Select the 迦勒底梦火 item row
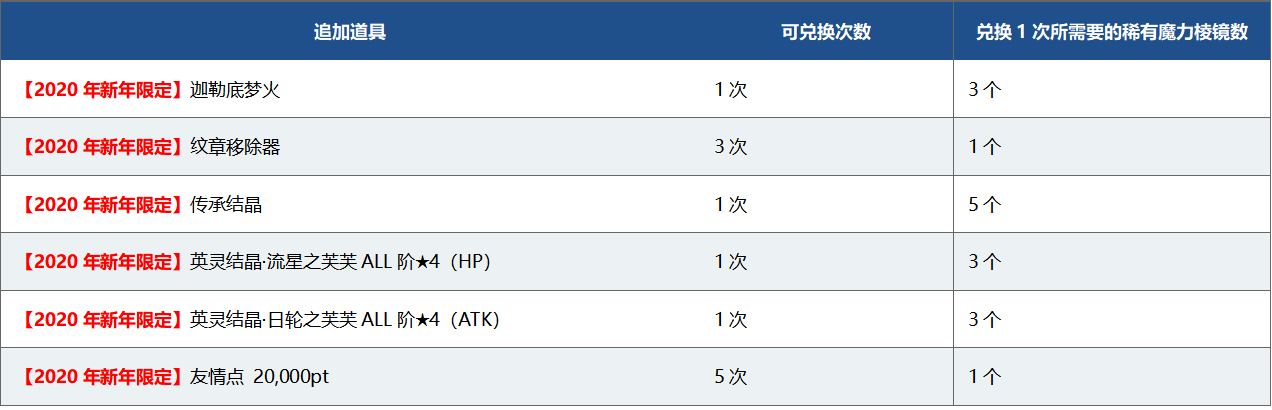The height and width of the screenshot is (410, 1272). point(636,89)
